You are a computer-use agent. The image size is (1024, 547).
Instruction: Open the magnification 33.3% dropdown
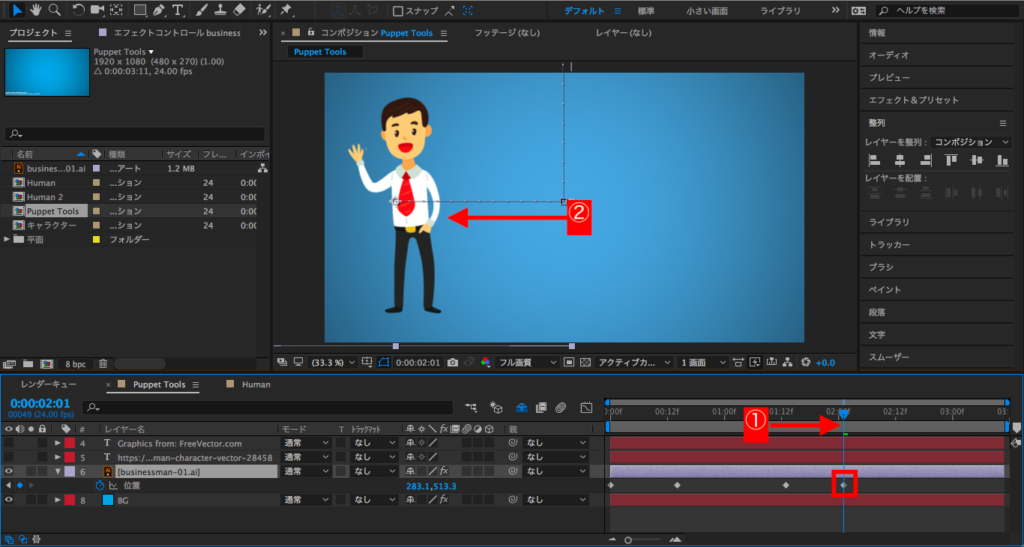pyautogui.click(x=330, y=362)
